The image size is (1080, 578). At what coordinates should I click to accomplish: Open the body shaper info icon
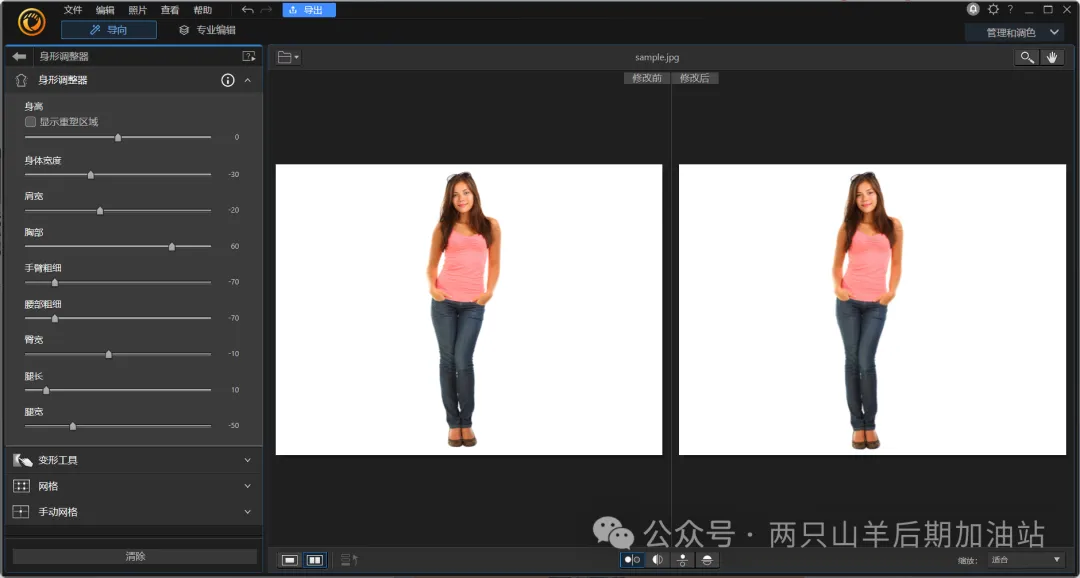[x=228, y=80]
